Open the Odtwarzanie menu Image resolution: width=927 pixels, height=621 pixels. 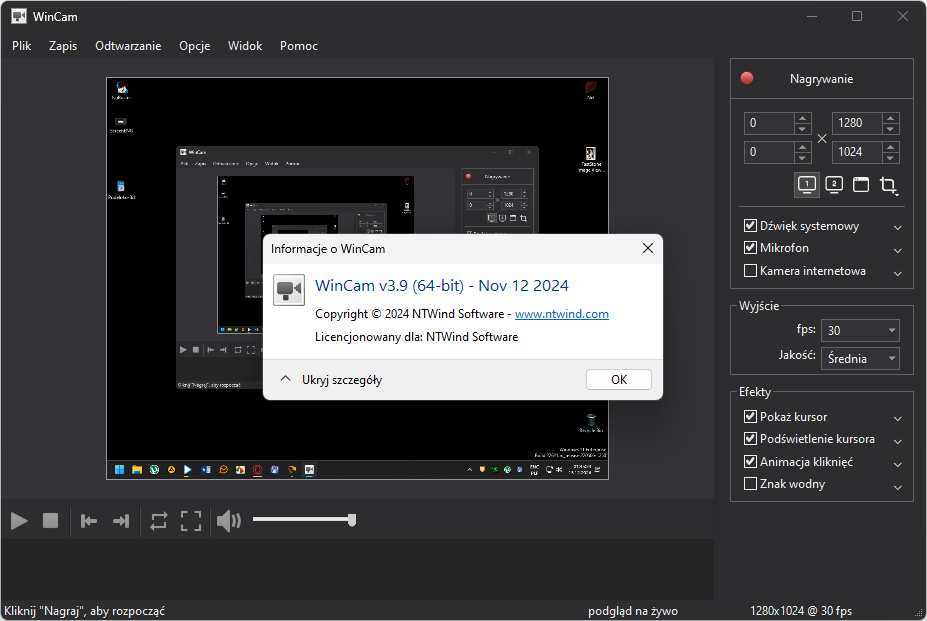tap(128, 46)
